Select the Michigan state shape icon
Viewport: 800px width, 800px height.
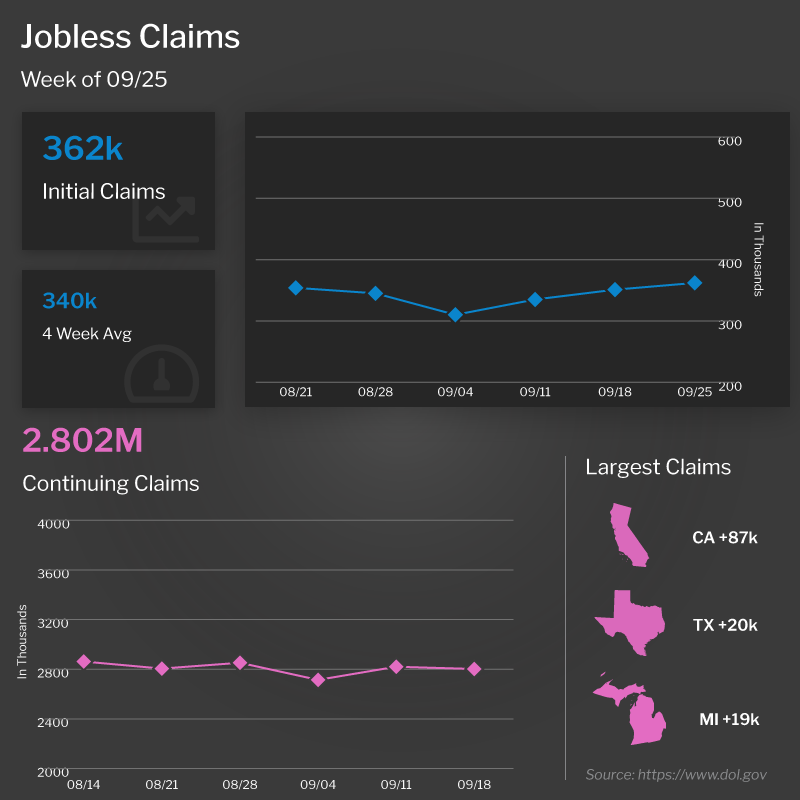[631, 709]
